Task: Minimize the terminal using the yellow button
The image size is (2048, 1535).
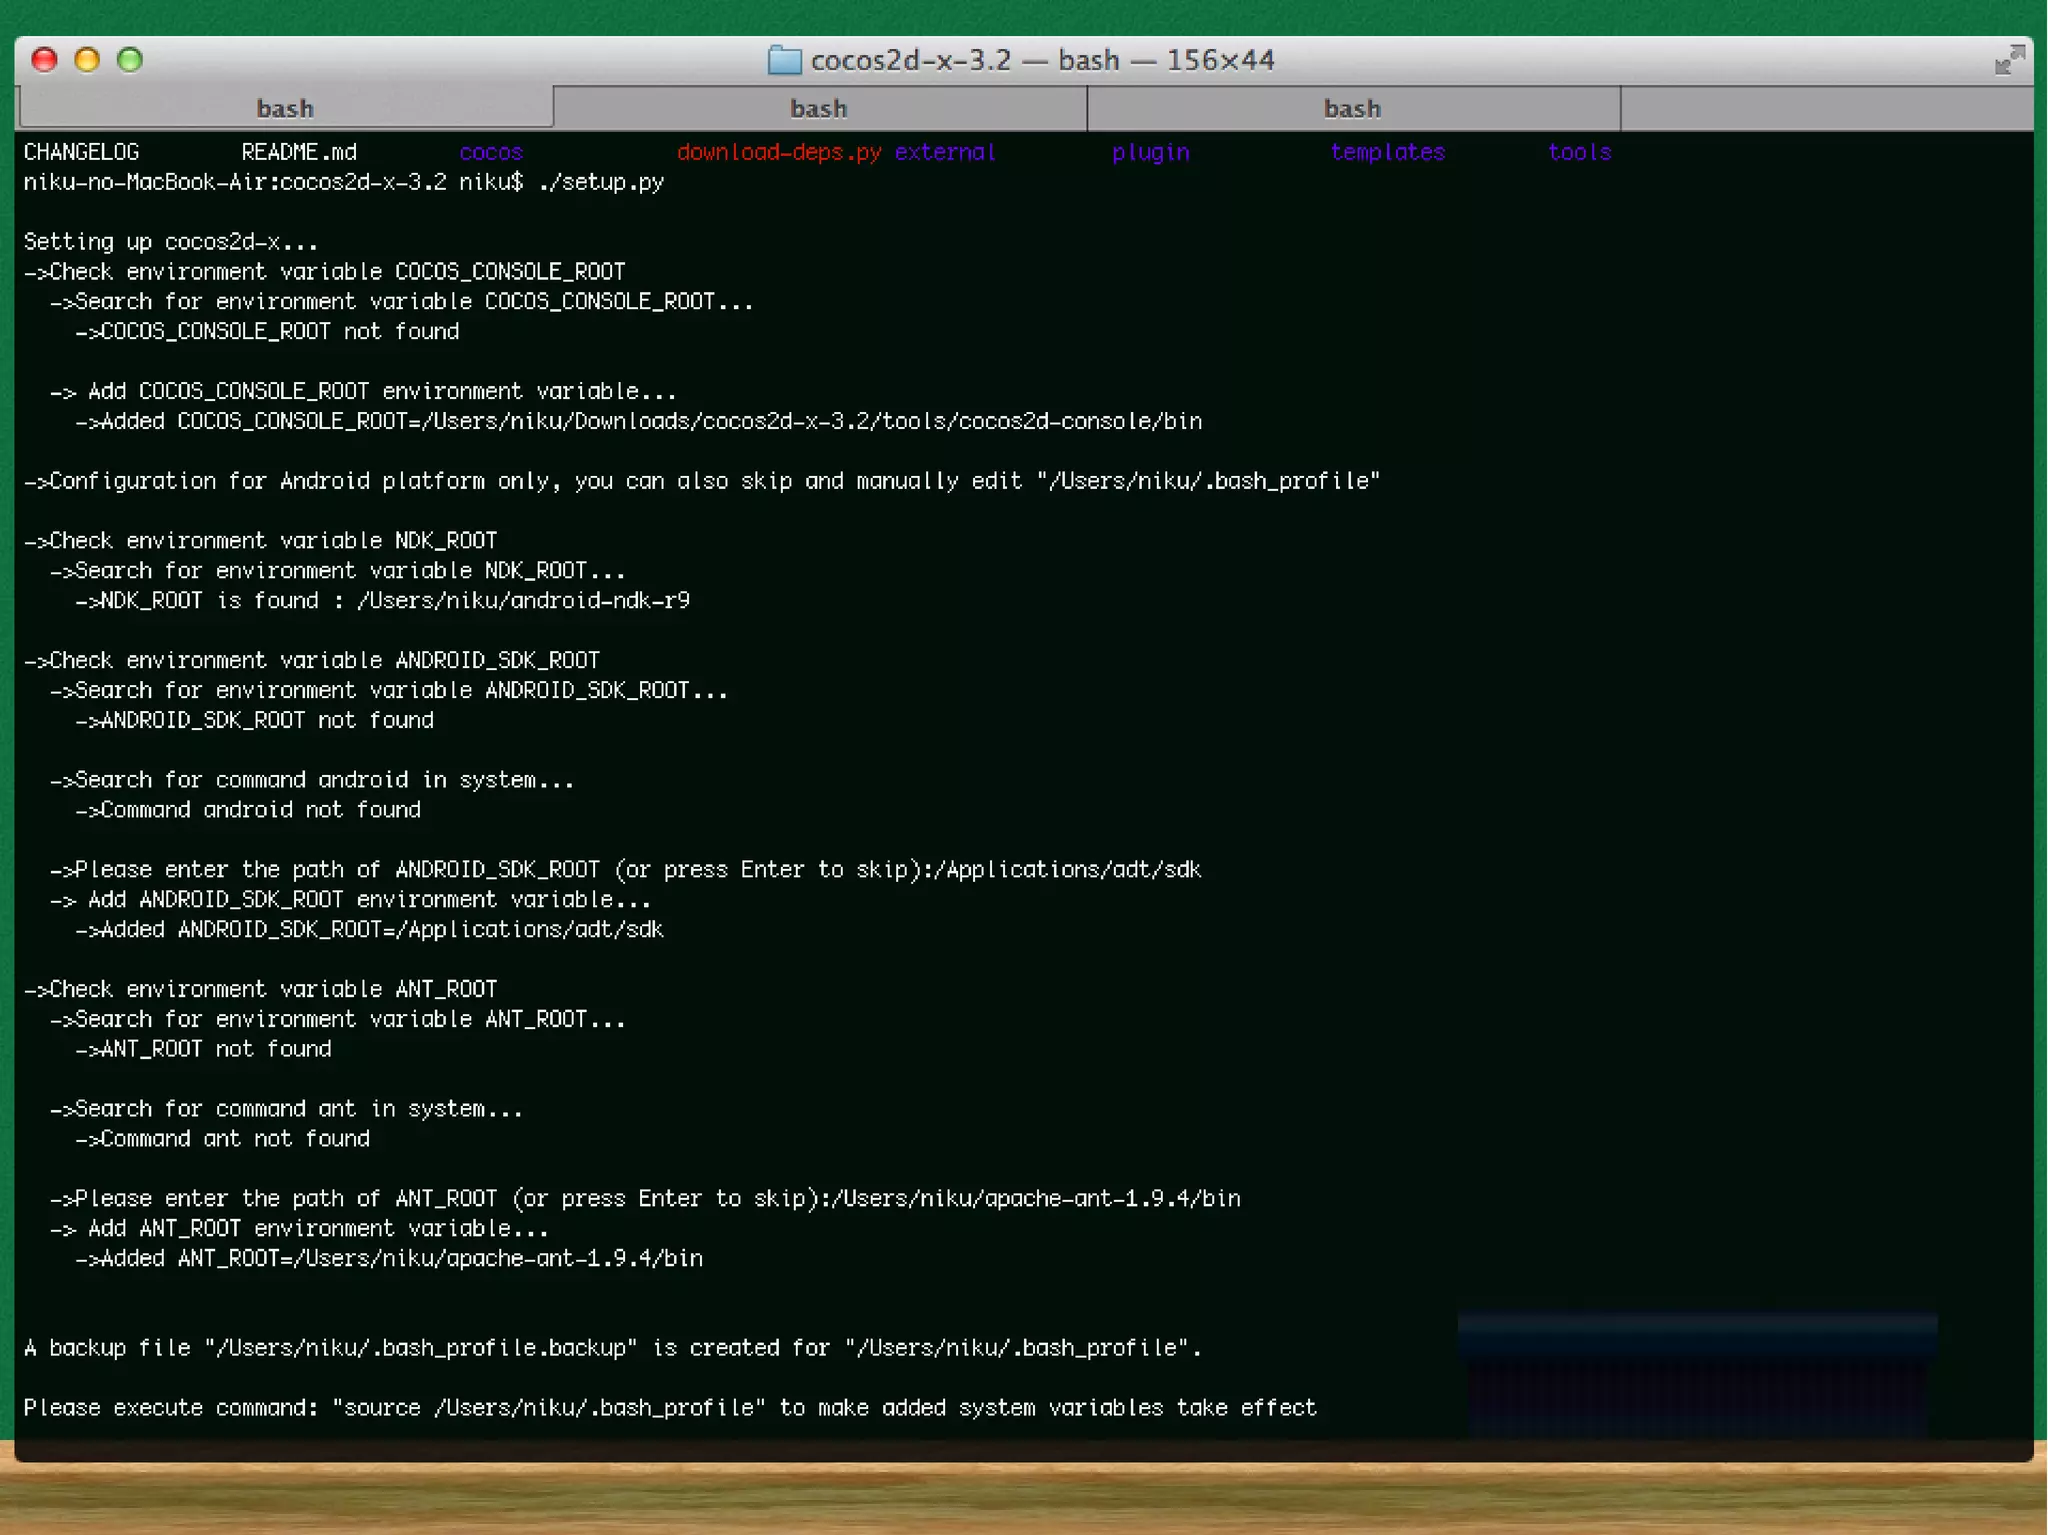Action: pyautogui.click(x=87, y=60)
